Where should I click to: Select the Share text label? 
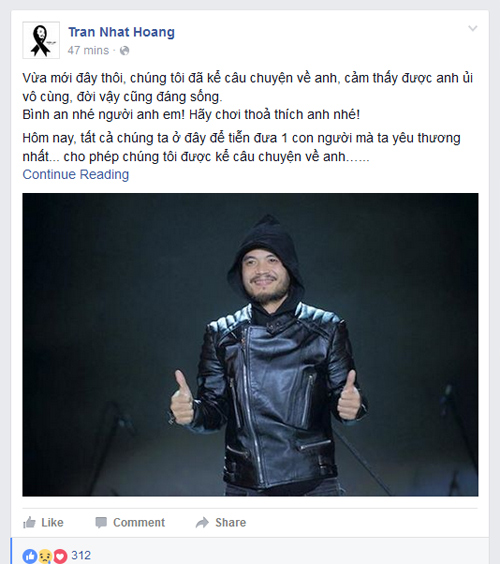pos(231,522)
